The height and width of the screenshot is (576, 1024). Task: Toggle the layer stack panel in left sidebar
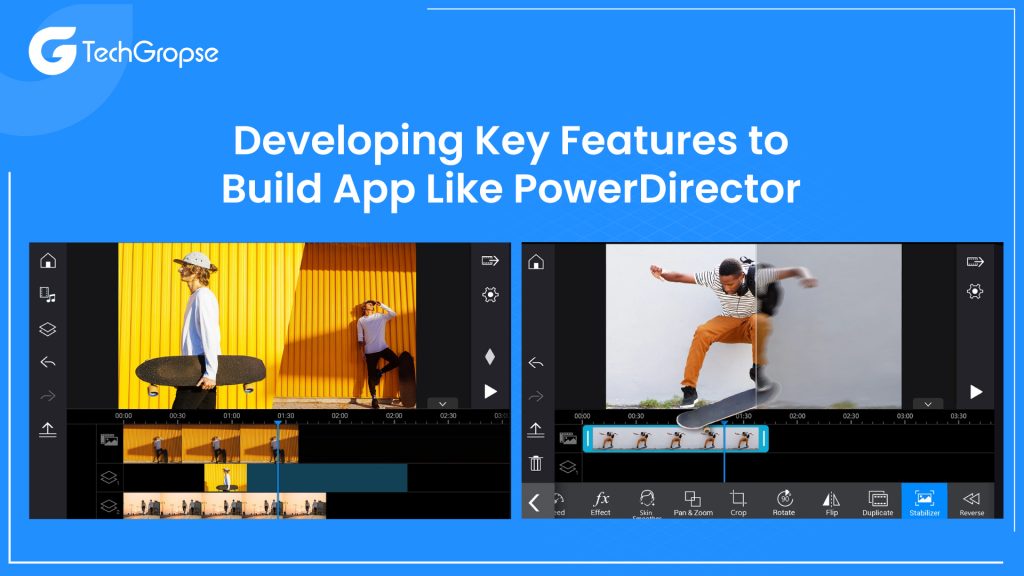48,328
